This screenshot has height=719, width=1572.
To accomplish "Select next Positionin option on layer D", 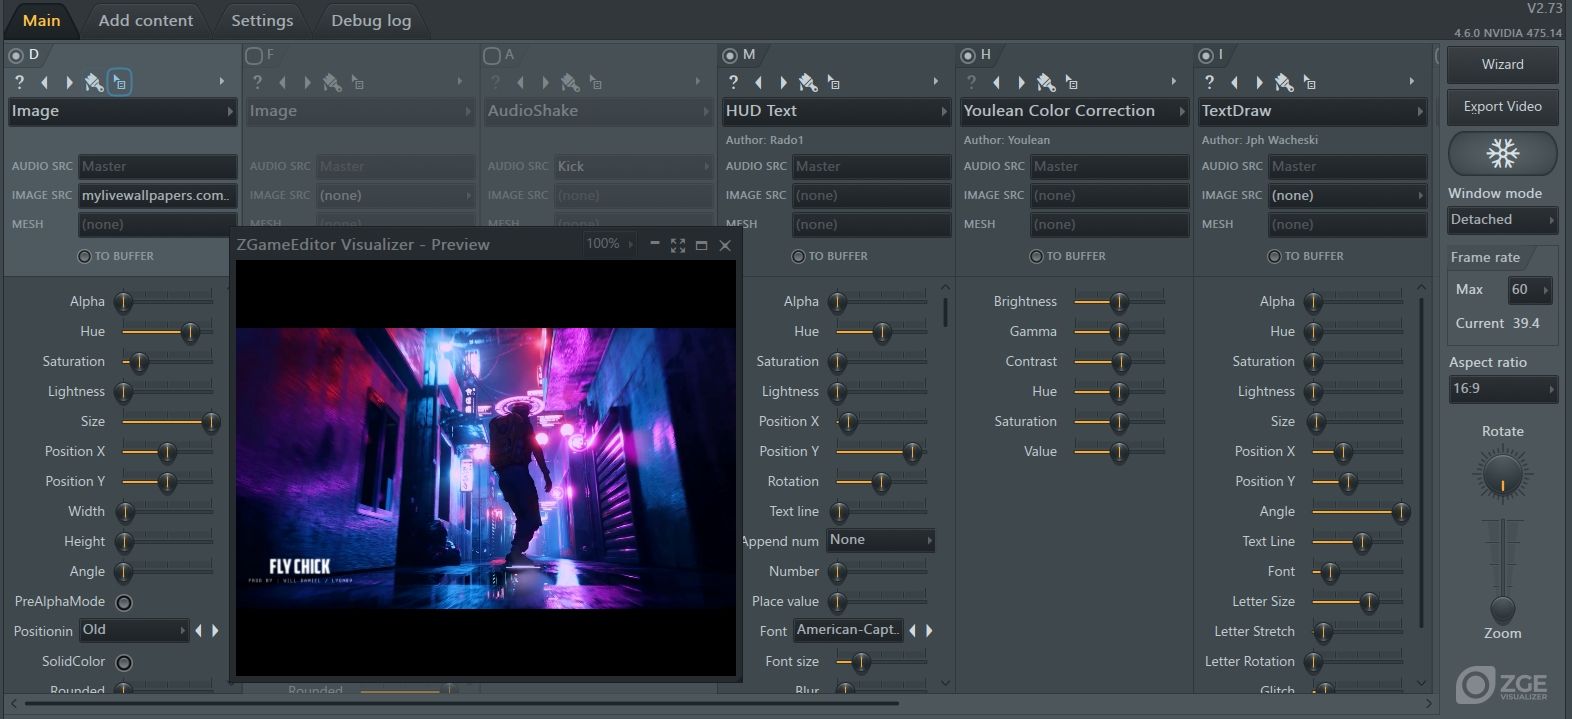I will click(215, 630).
